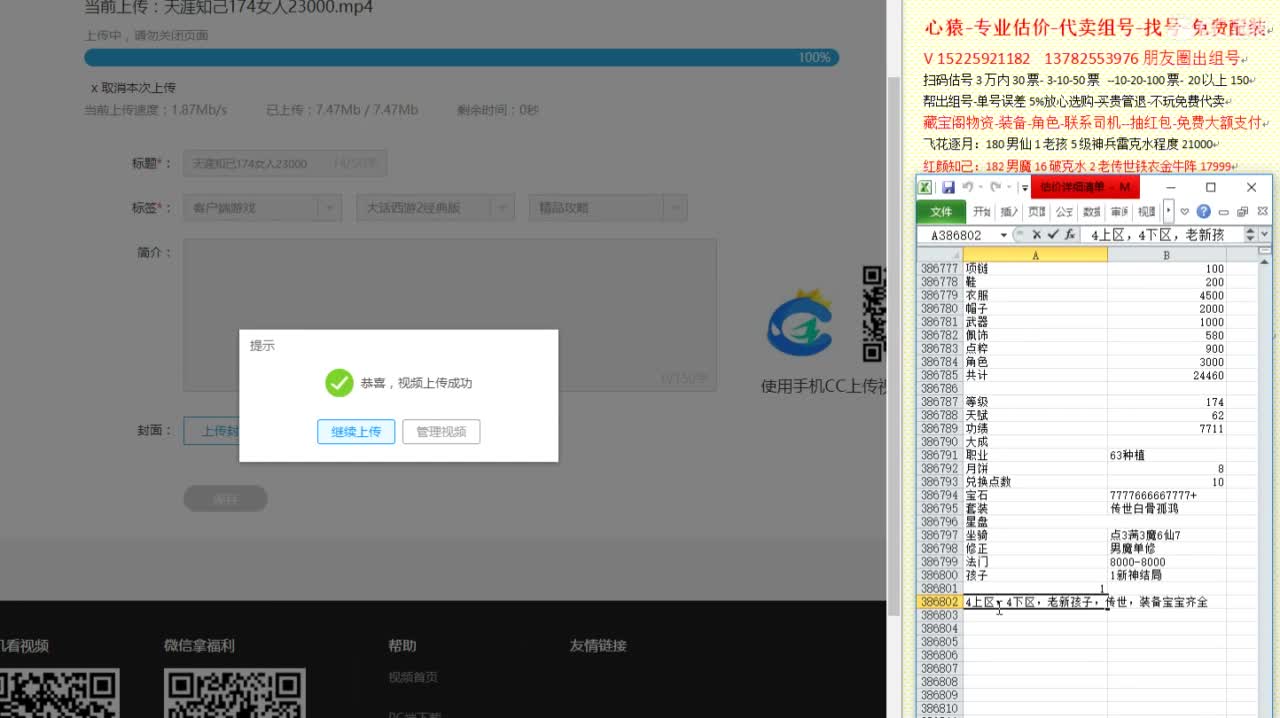Click cell containing 男魔单修

1167,549
